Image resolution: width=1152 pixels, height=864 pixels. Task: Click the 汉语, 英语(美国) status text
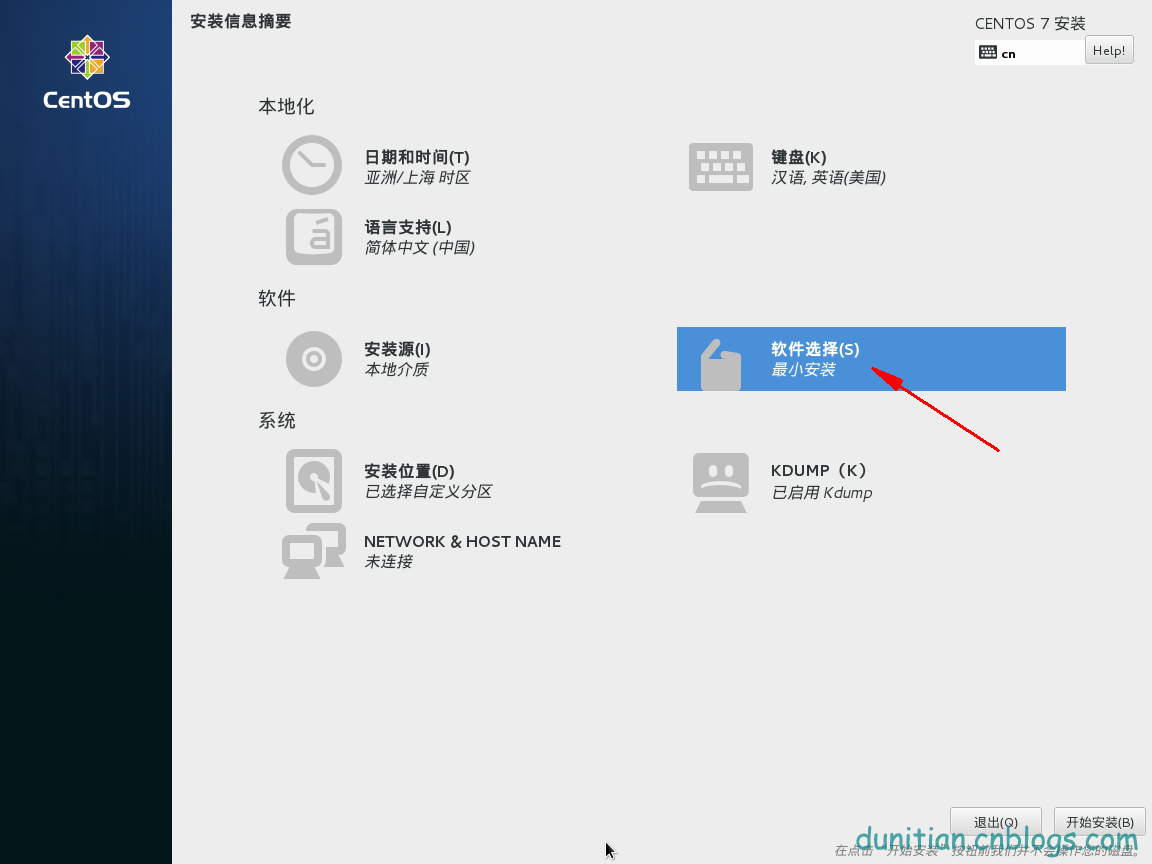[x=828, y=178]
